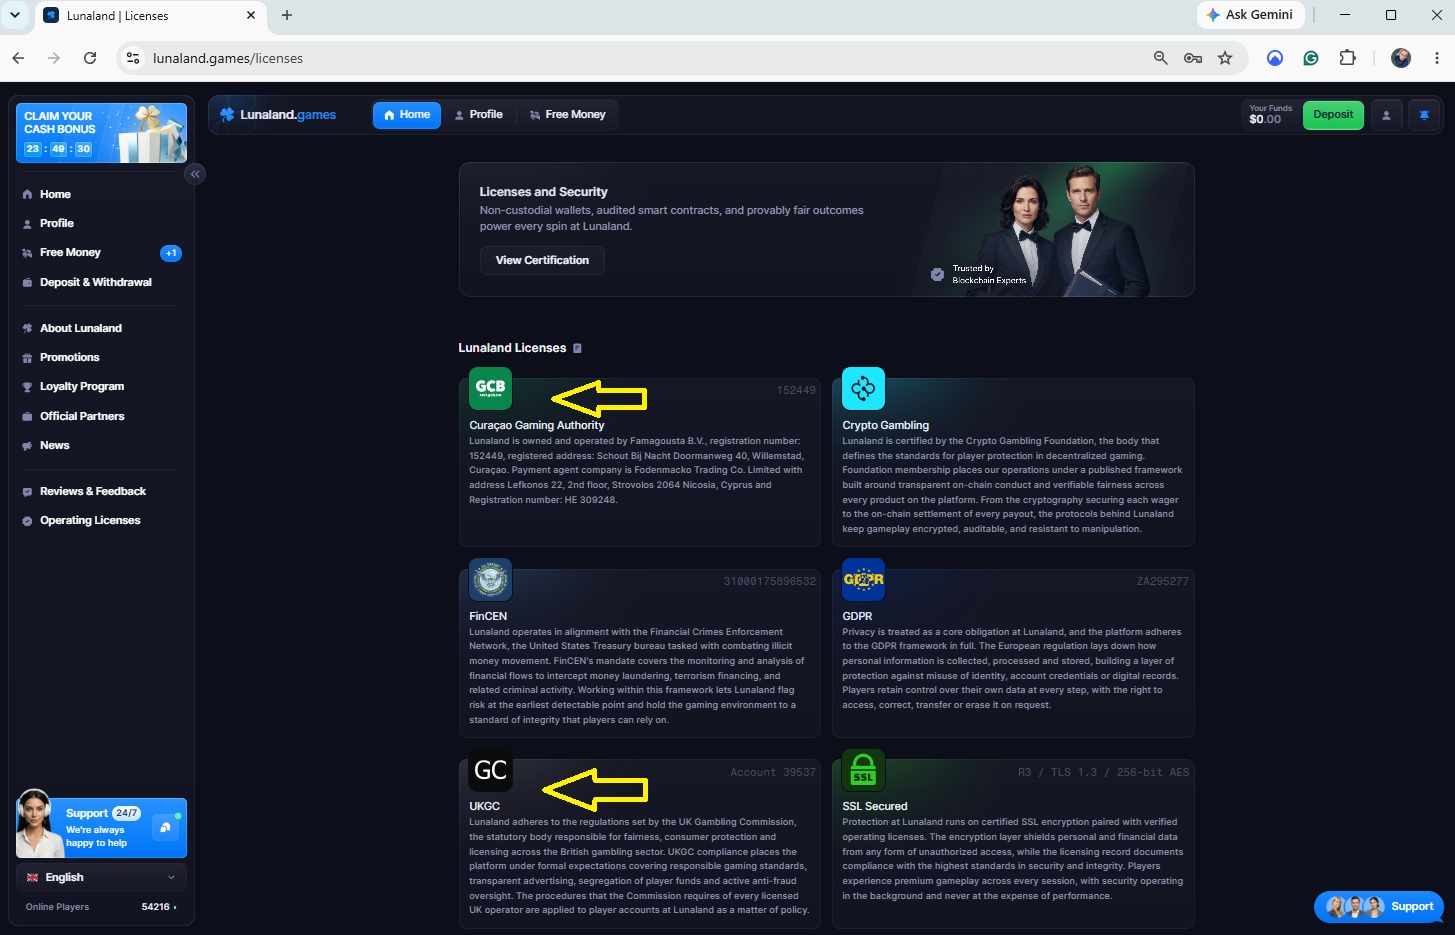Open the About Lunaland page
The height and width of the screenshot is (935, 1455).
coord(101,328)
